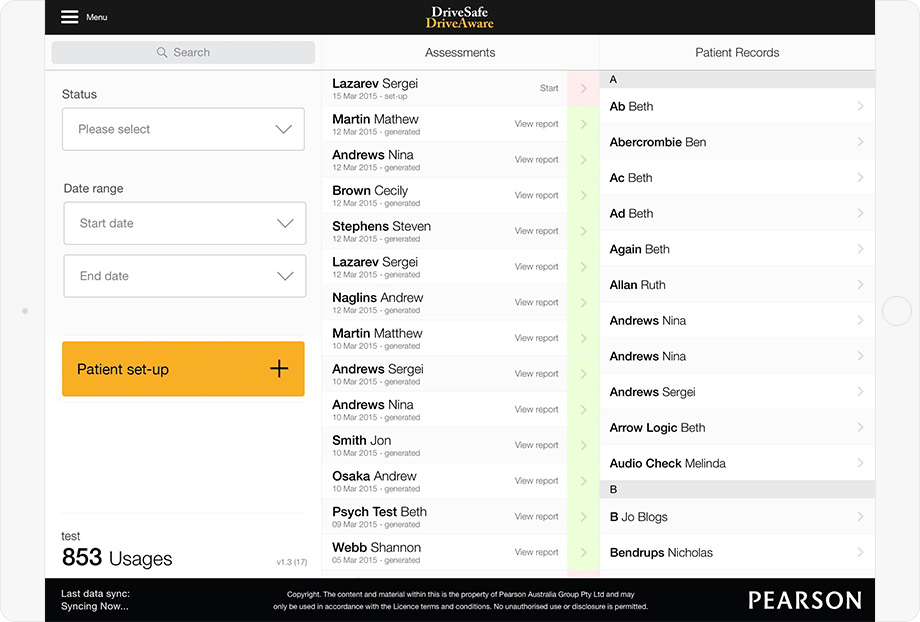View report for Webb Shannon
This screenshot has width=920, height=622.
[x=536, y=552]
